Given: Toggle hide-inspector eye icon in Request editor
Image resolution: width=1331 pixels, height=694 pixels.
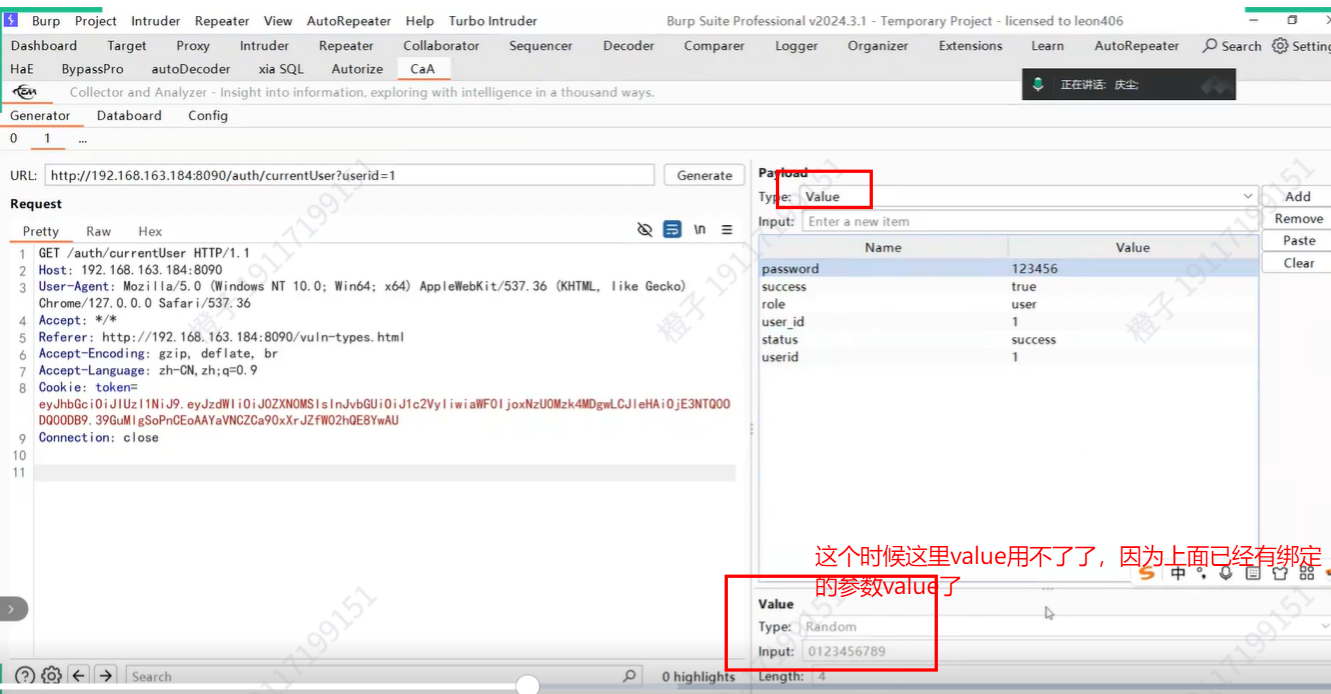Looking at the screenshot, I should coord(645,230).
